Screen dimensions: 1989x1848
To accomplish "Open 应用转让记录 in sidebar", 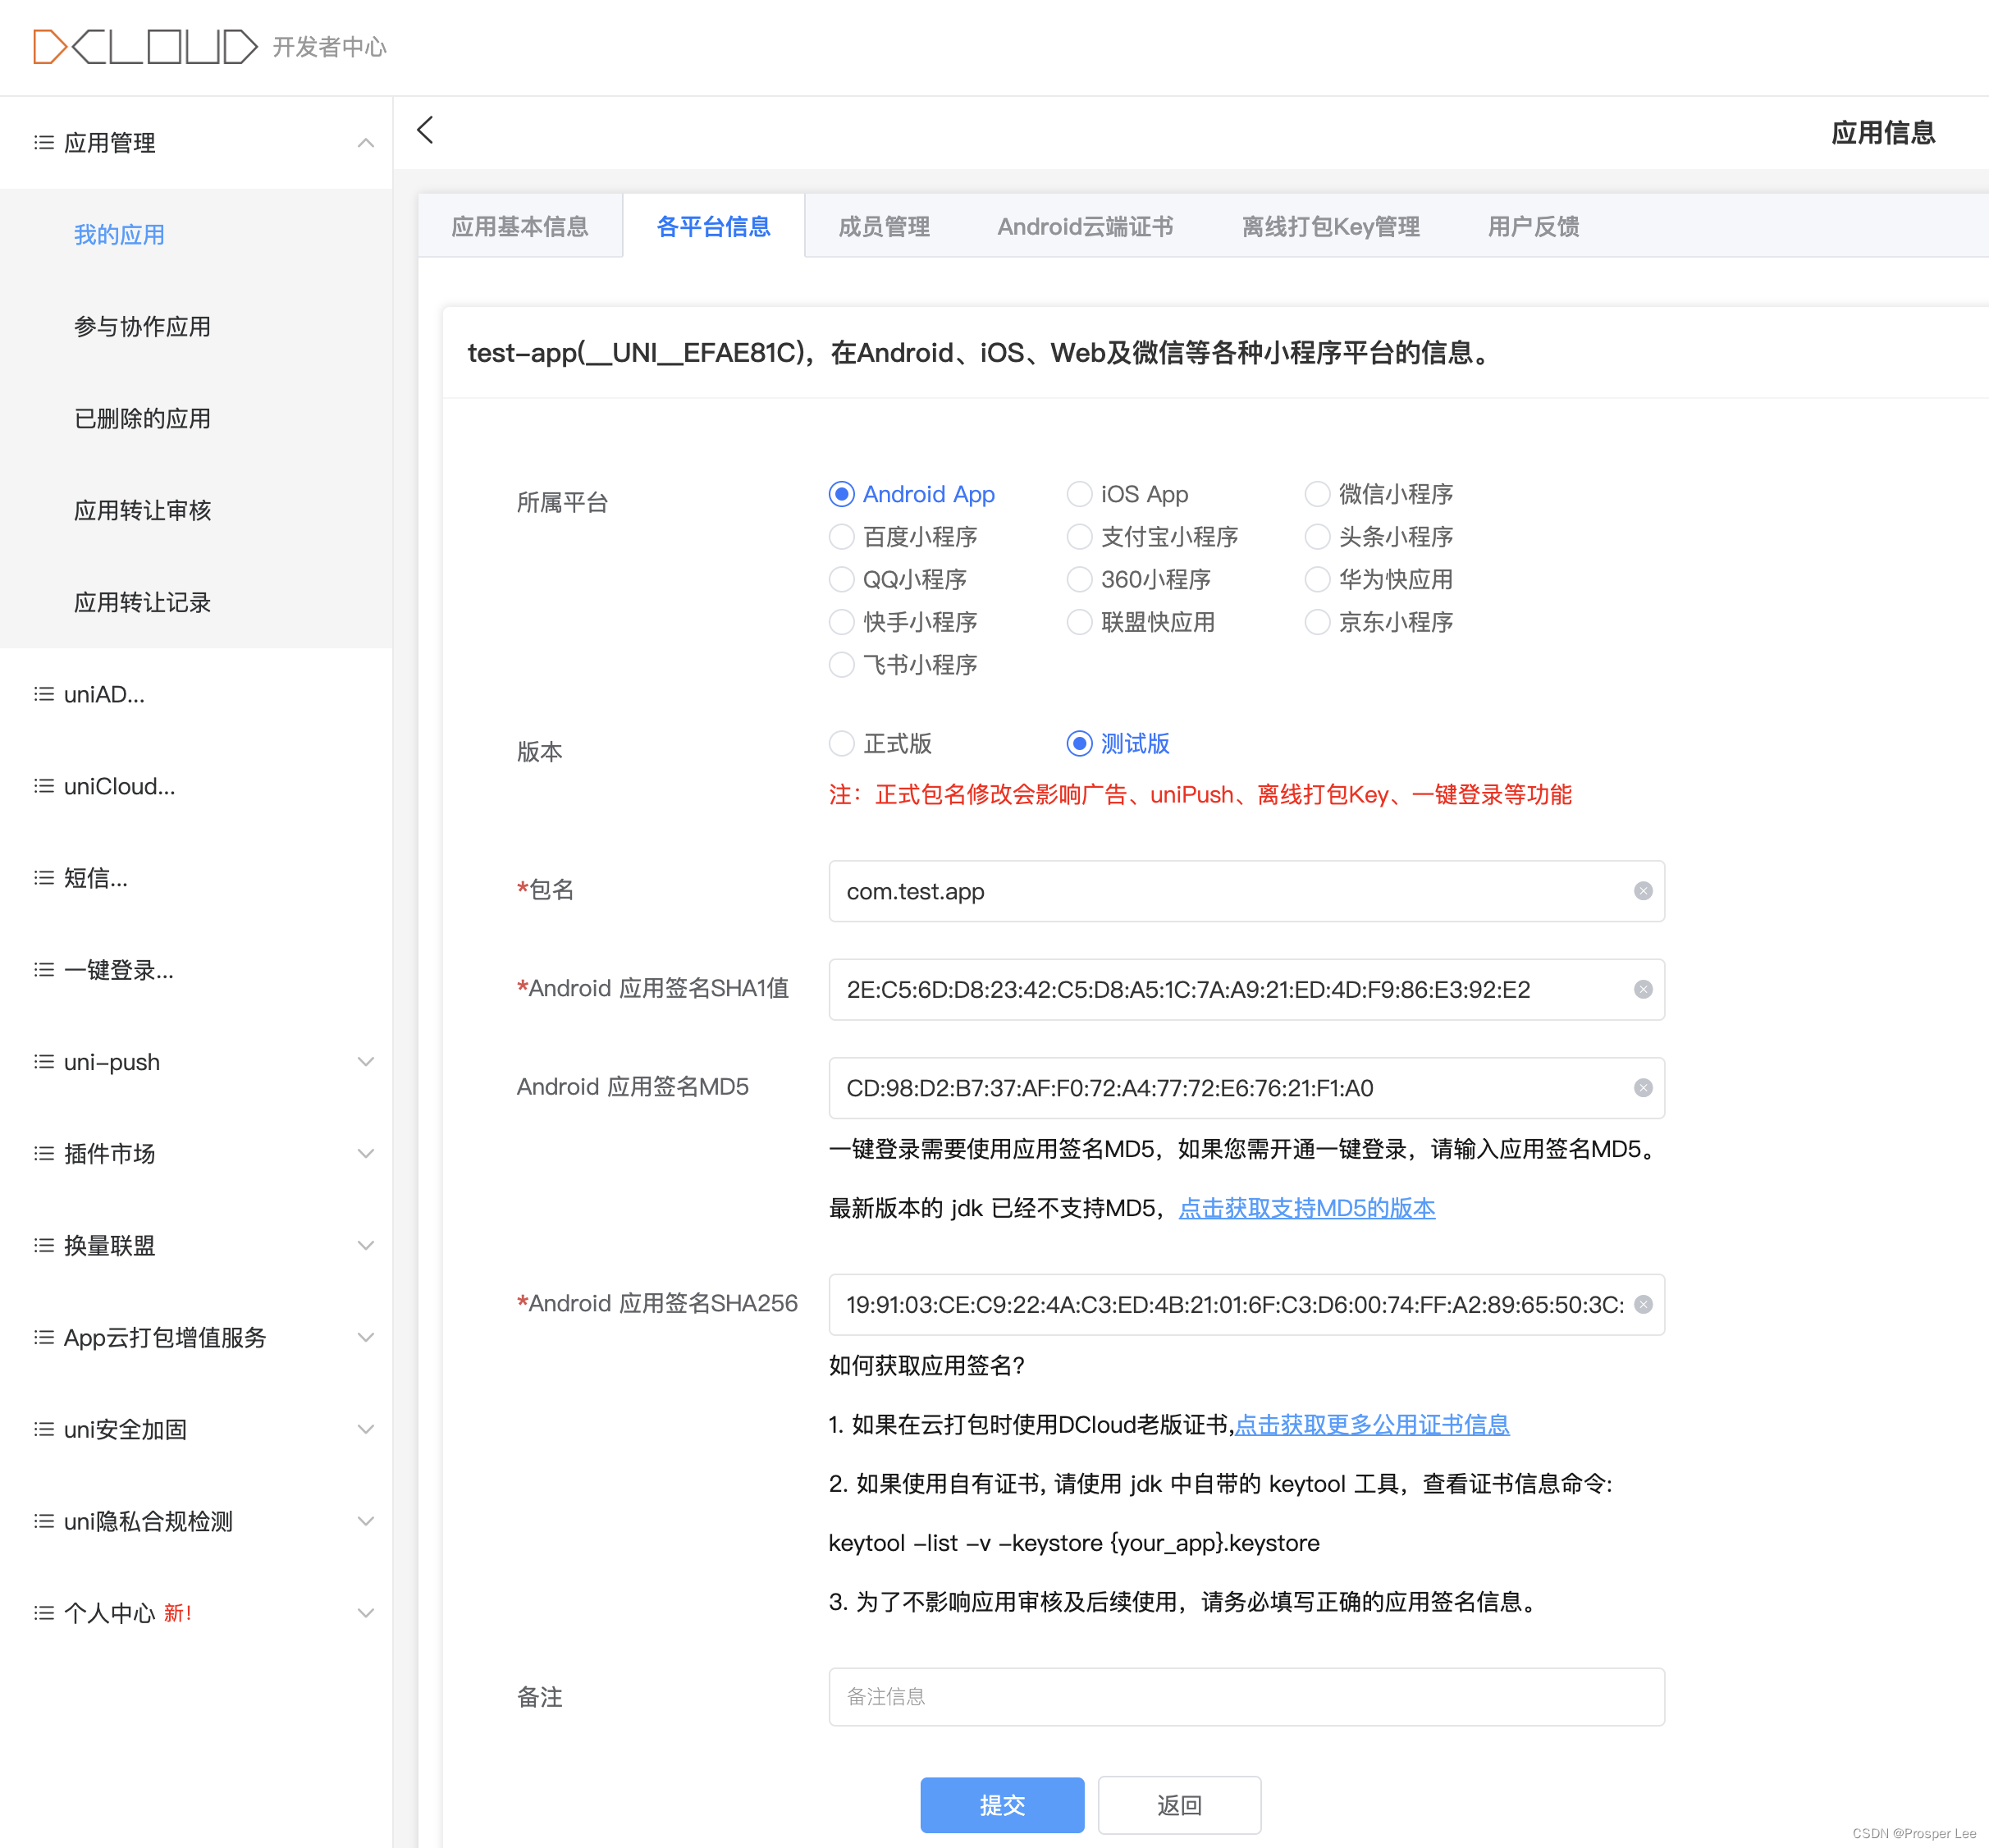I will pyautogui.click(x=142, y=603).
